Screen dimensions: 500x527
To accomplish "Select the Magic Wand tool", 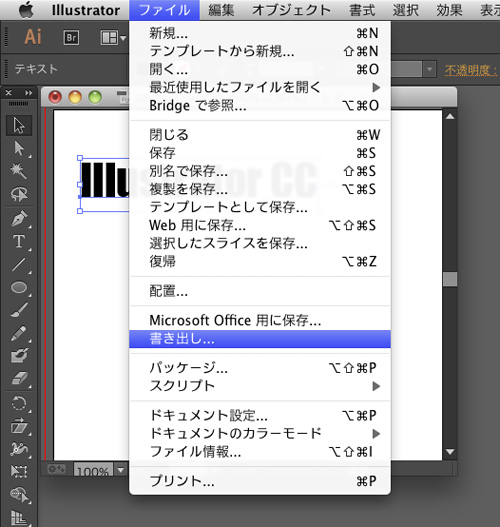I will (19, 171).
